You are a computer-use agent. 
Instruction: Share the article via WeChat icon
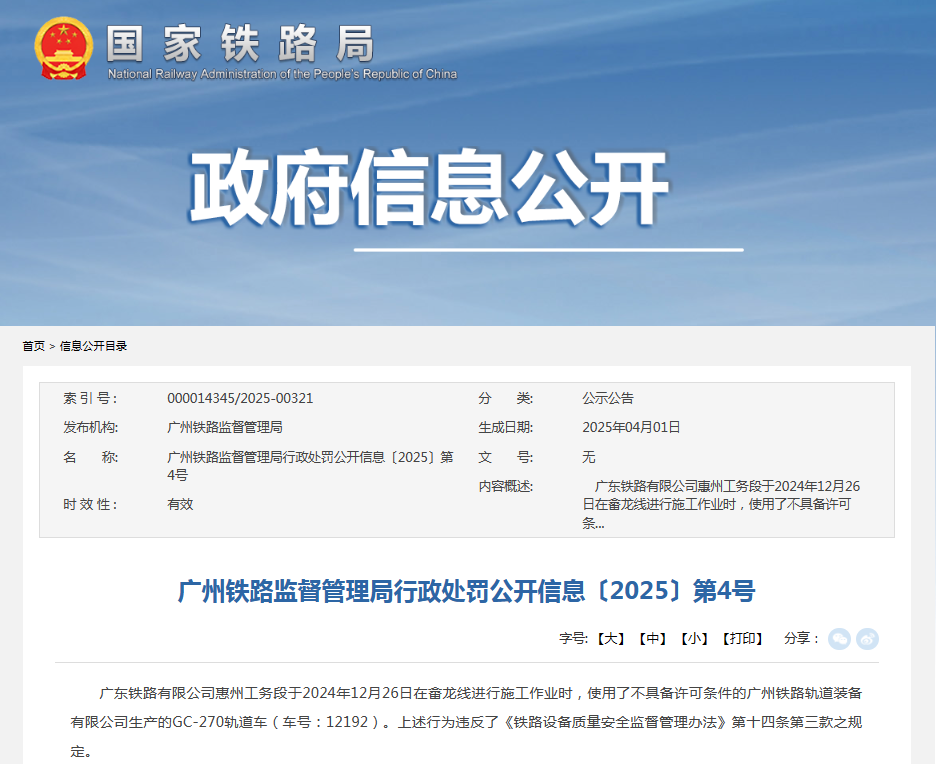pos(839,639)
